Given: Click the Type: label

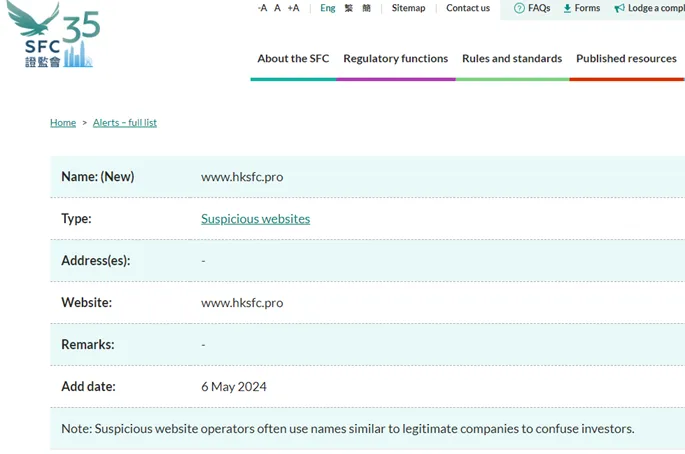Looking at the screenshot, I should (76, 218).
